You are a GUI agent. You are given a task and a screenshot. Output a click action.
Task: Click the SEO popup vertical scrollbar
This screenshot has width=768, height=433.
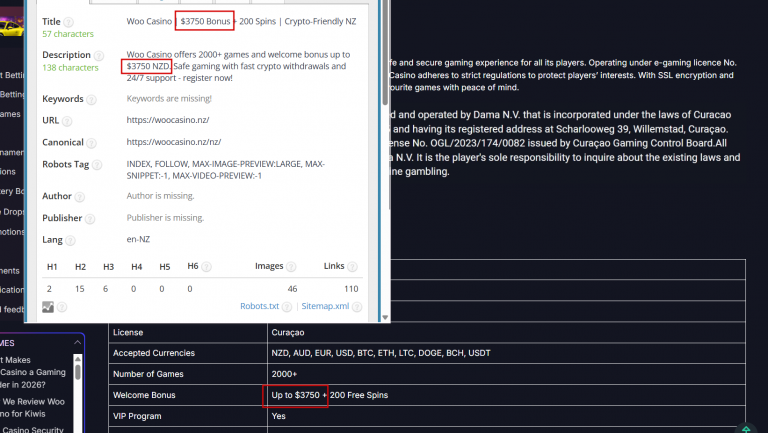(x=385, y=54)
